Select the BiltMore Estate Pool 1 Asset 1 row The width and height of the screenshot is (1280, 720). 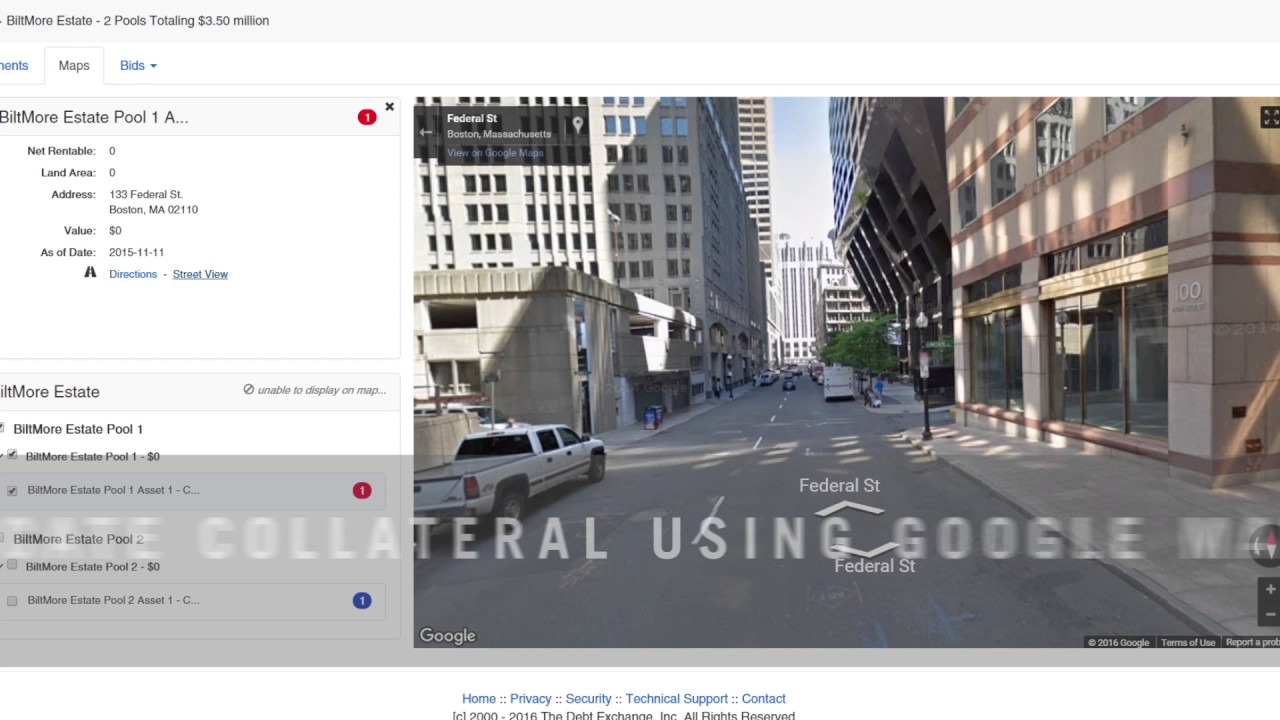pyautogui.click(x=192, y=490)
